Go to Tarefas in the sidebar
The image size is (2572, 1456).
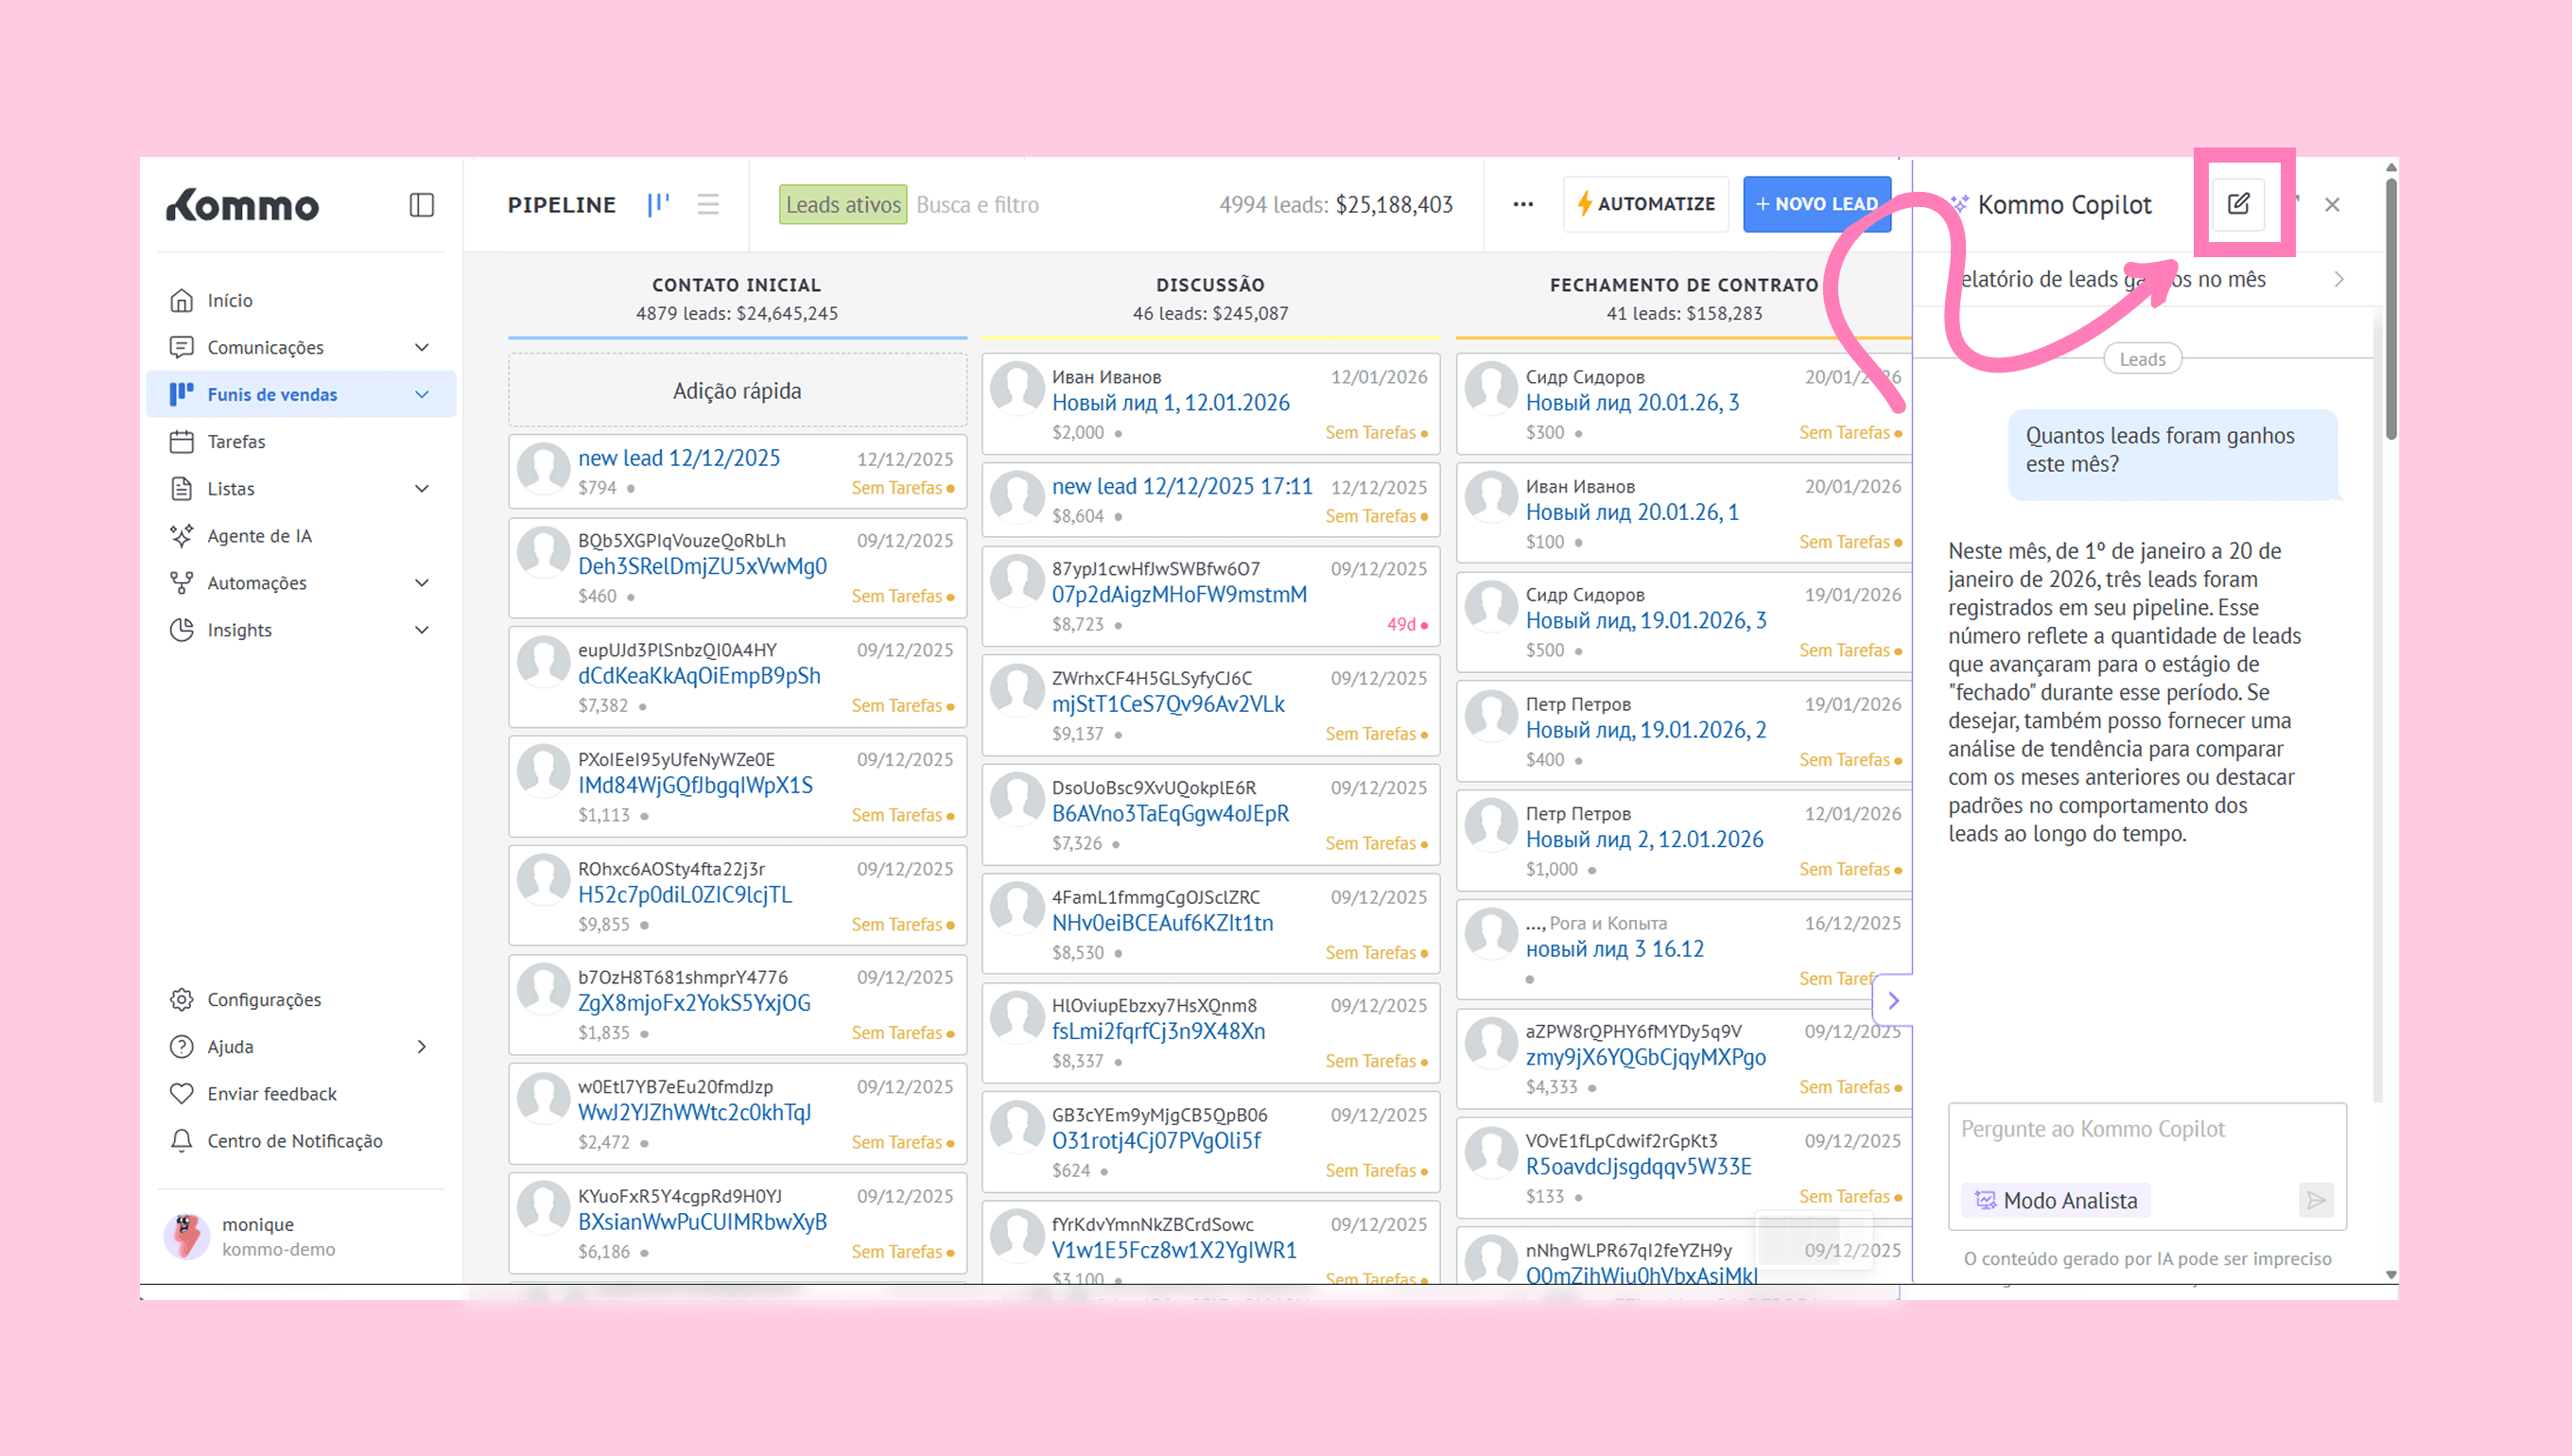click(x=236, y=442)
